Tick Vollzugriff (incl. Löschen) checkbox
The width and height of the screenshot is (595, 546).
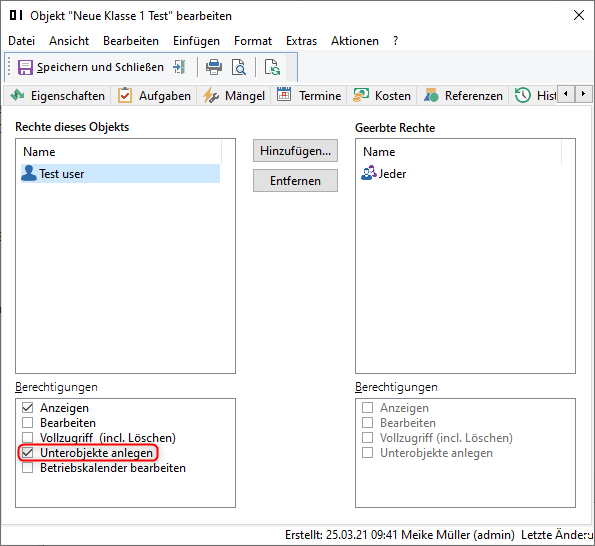27,437
